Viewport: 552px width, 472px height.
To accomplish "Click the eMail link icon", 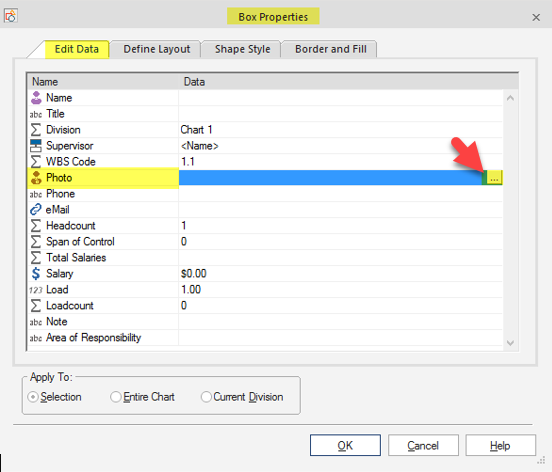I will (36, 210).
